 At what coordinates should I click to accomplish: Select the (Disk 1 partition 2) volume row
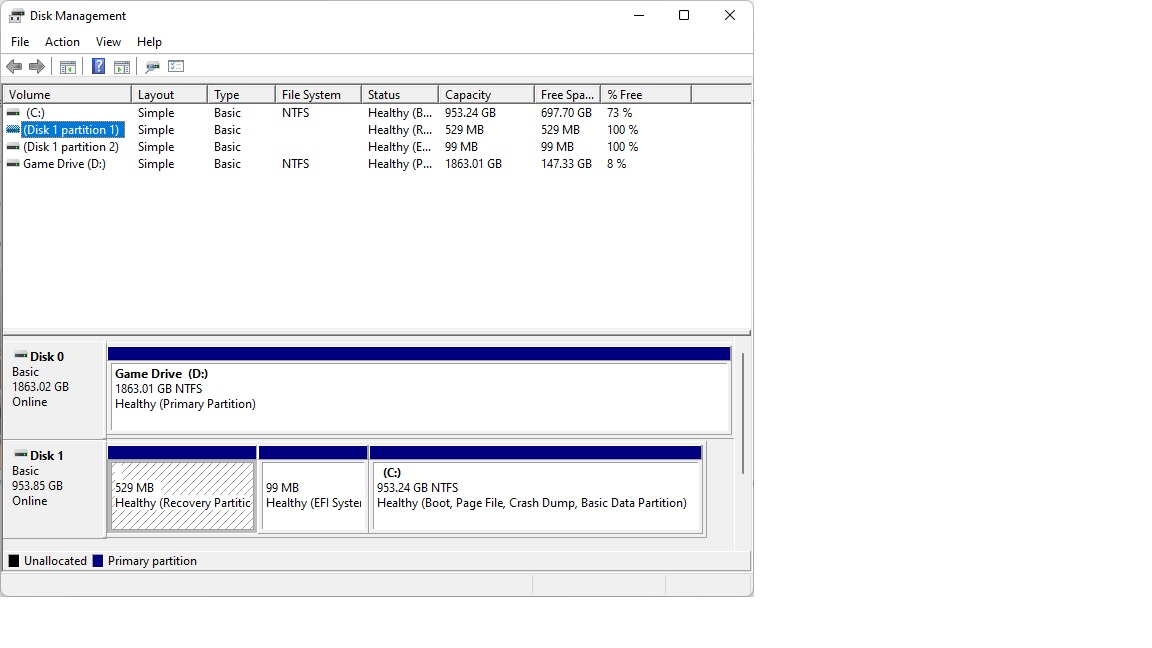tap(71, 147)
